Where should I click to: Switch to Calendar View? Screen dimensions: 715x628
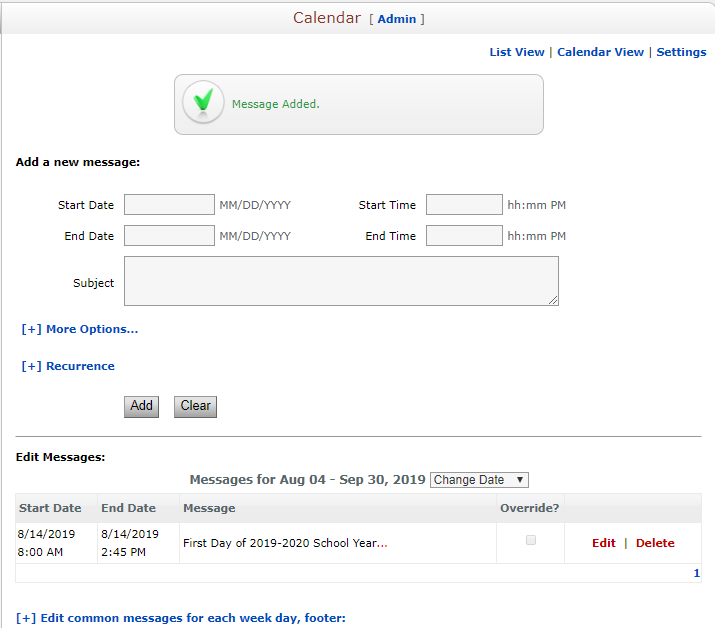pyautogui.click(x=600, y=52)
